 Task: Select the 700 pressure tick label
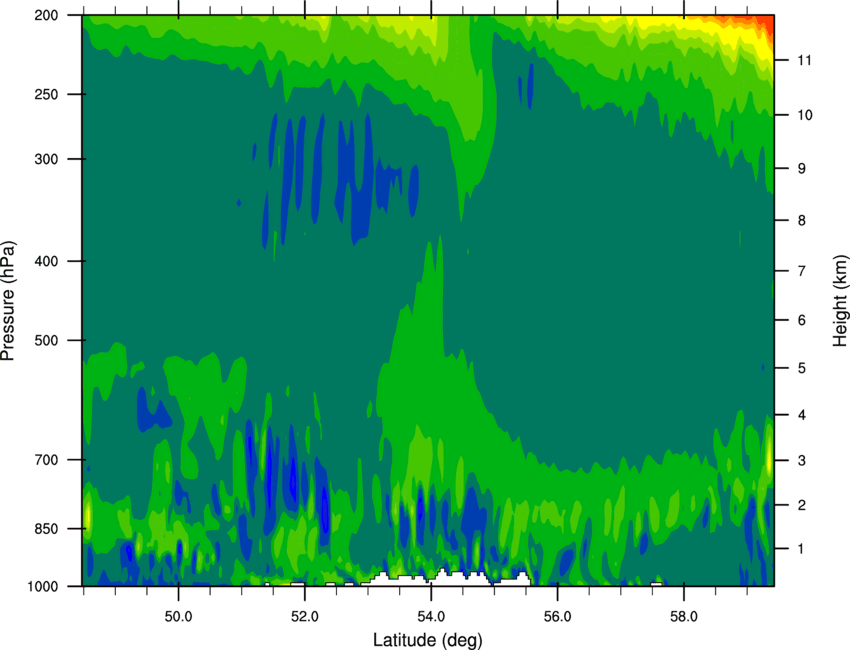tap(47, 460)
